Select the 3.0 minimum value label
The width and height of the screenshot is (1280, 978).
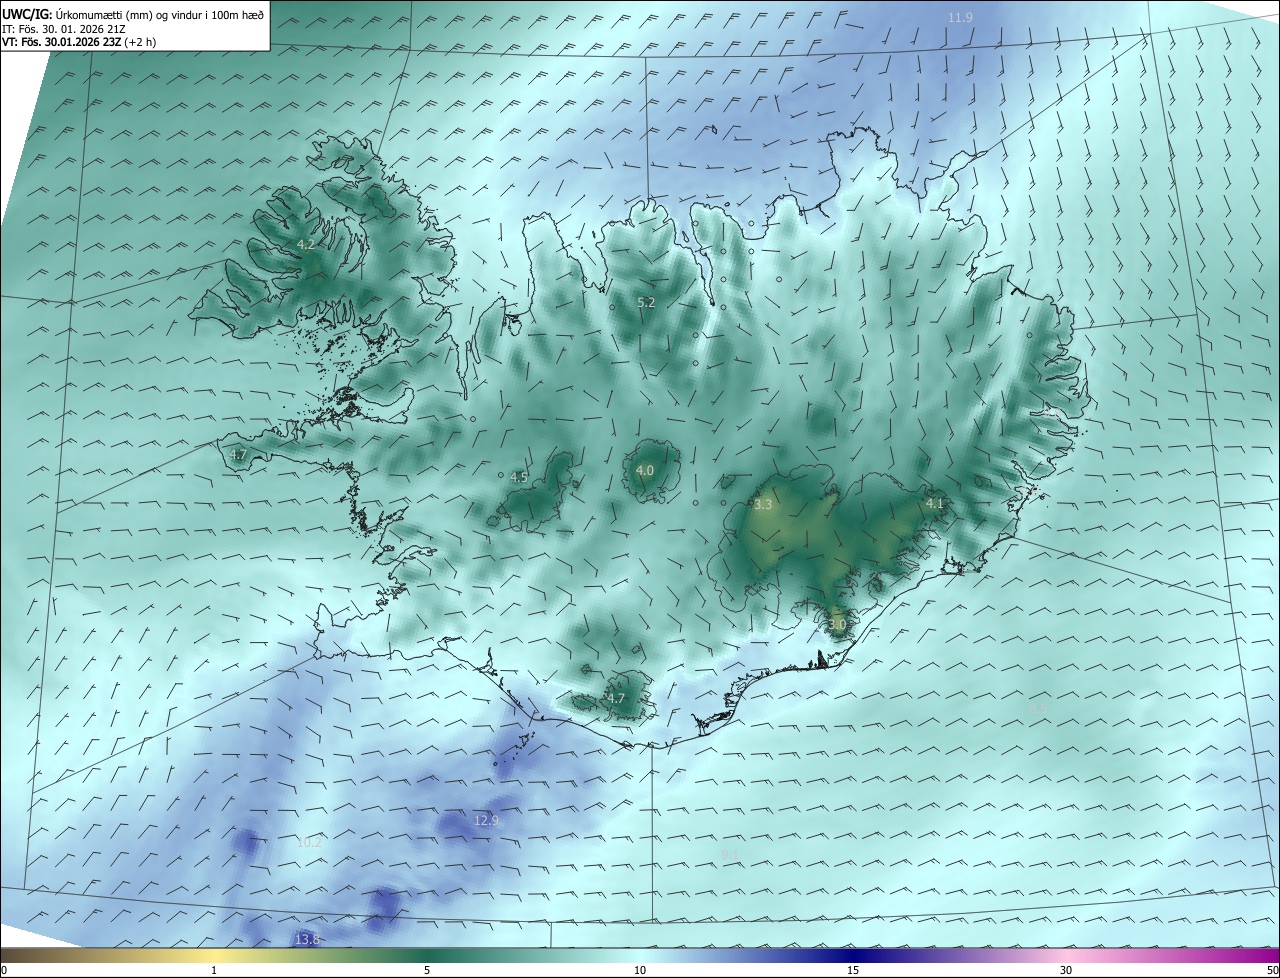coord(837,624)
